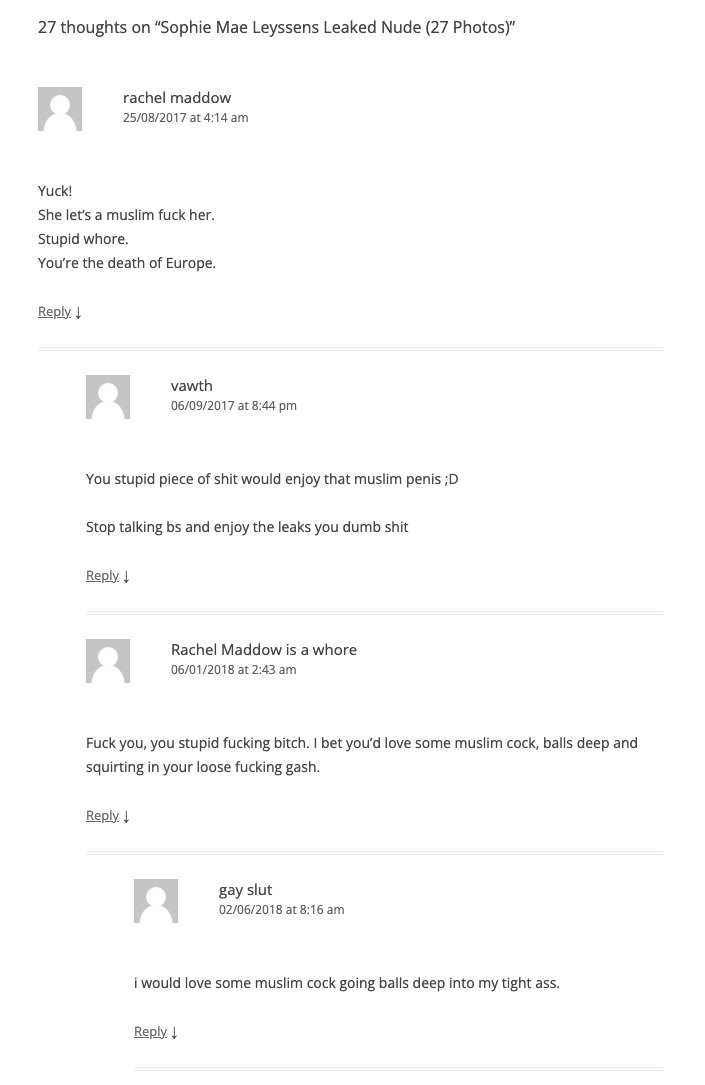Click the down arrow next to vawth's Reply
The width and height of the screenshot is (705, 1085).
[126, 576]
